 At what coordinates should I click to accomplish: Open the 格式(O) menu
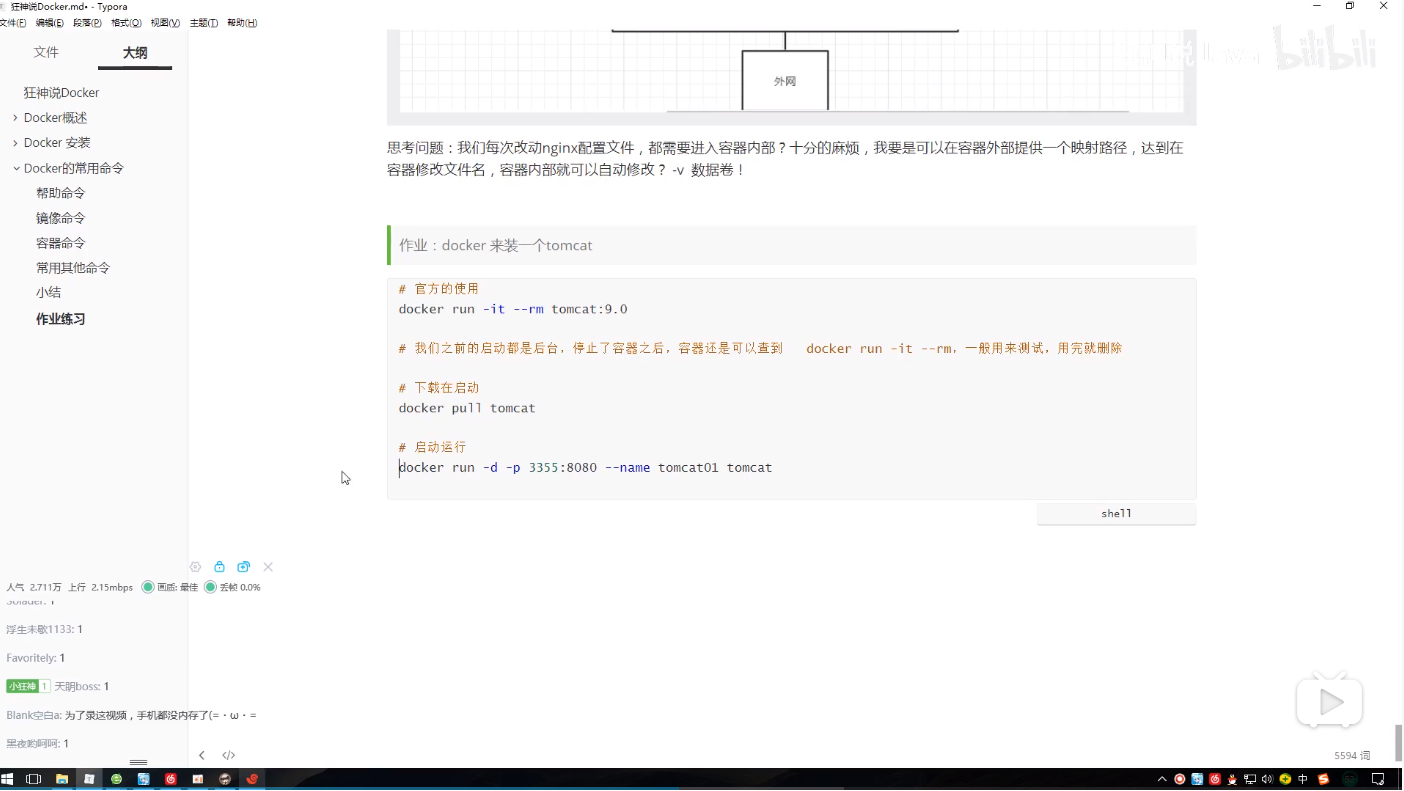tap(126, 23)
